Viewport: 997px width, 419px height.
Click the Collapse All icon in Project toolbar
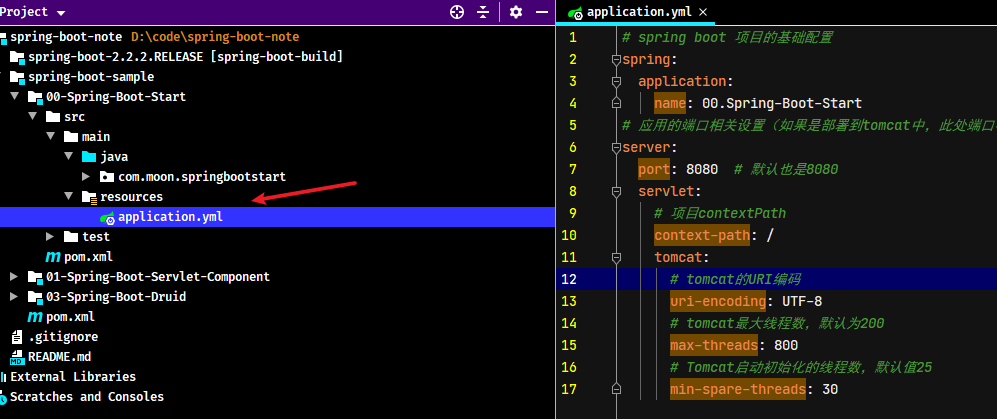tap(484, 12)
